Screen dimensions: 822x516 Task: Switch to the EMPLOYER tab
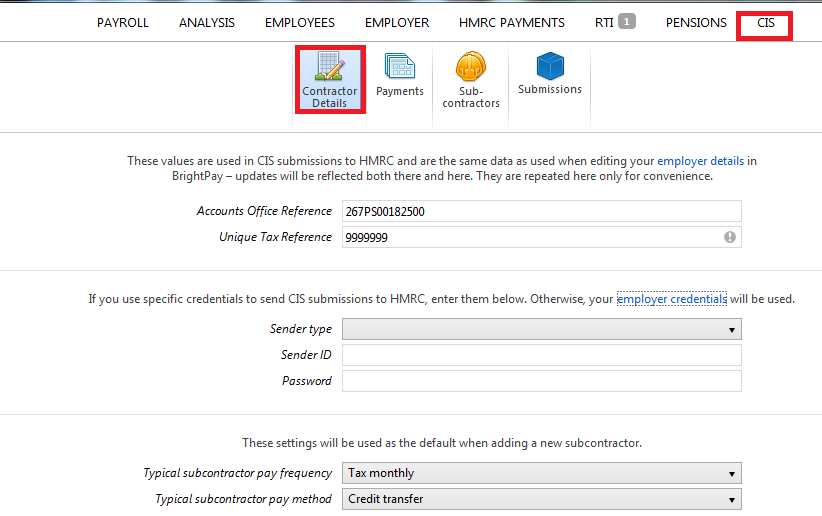tap(397, 23)
